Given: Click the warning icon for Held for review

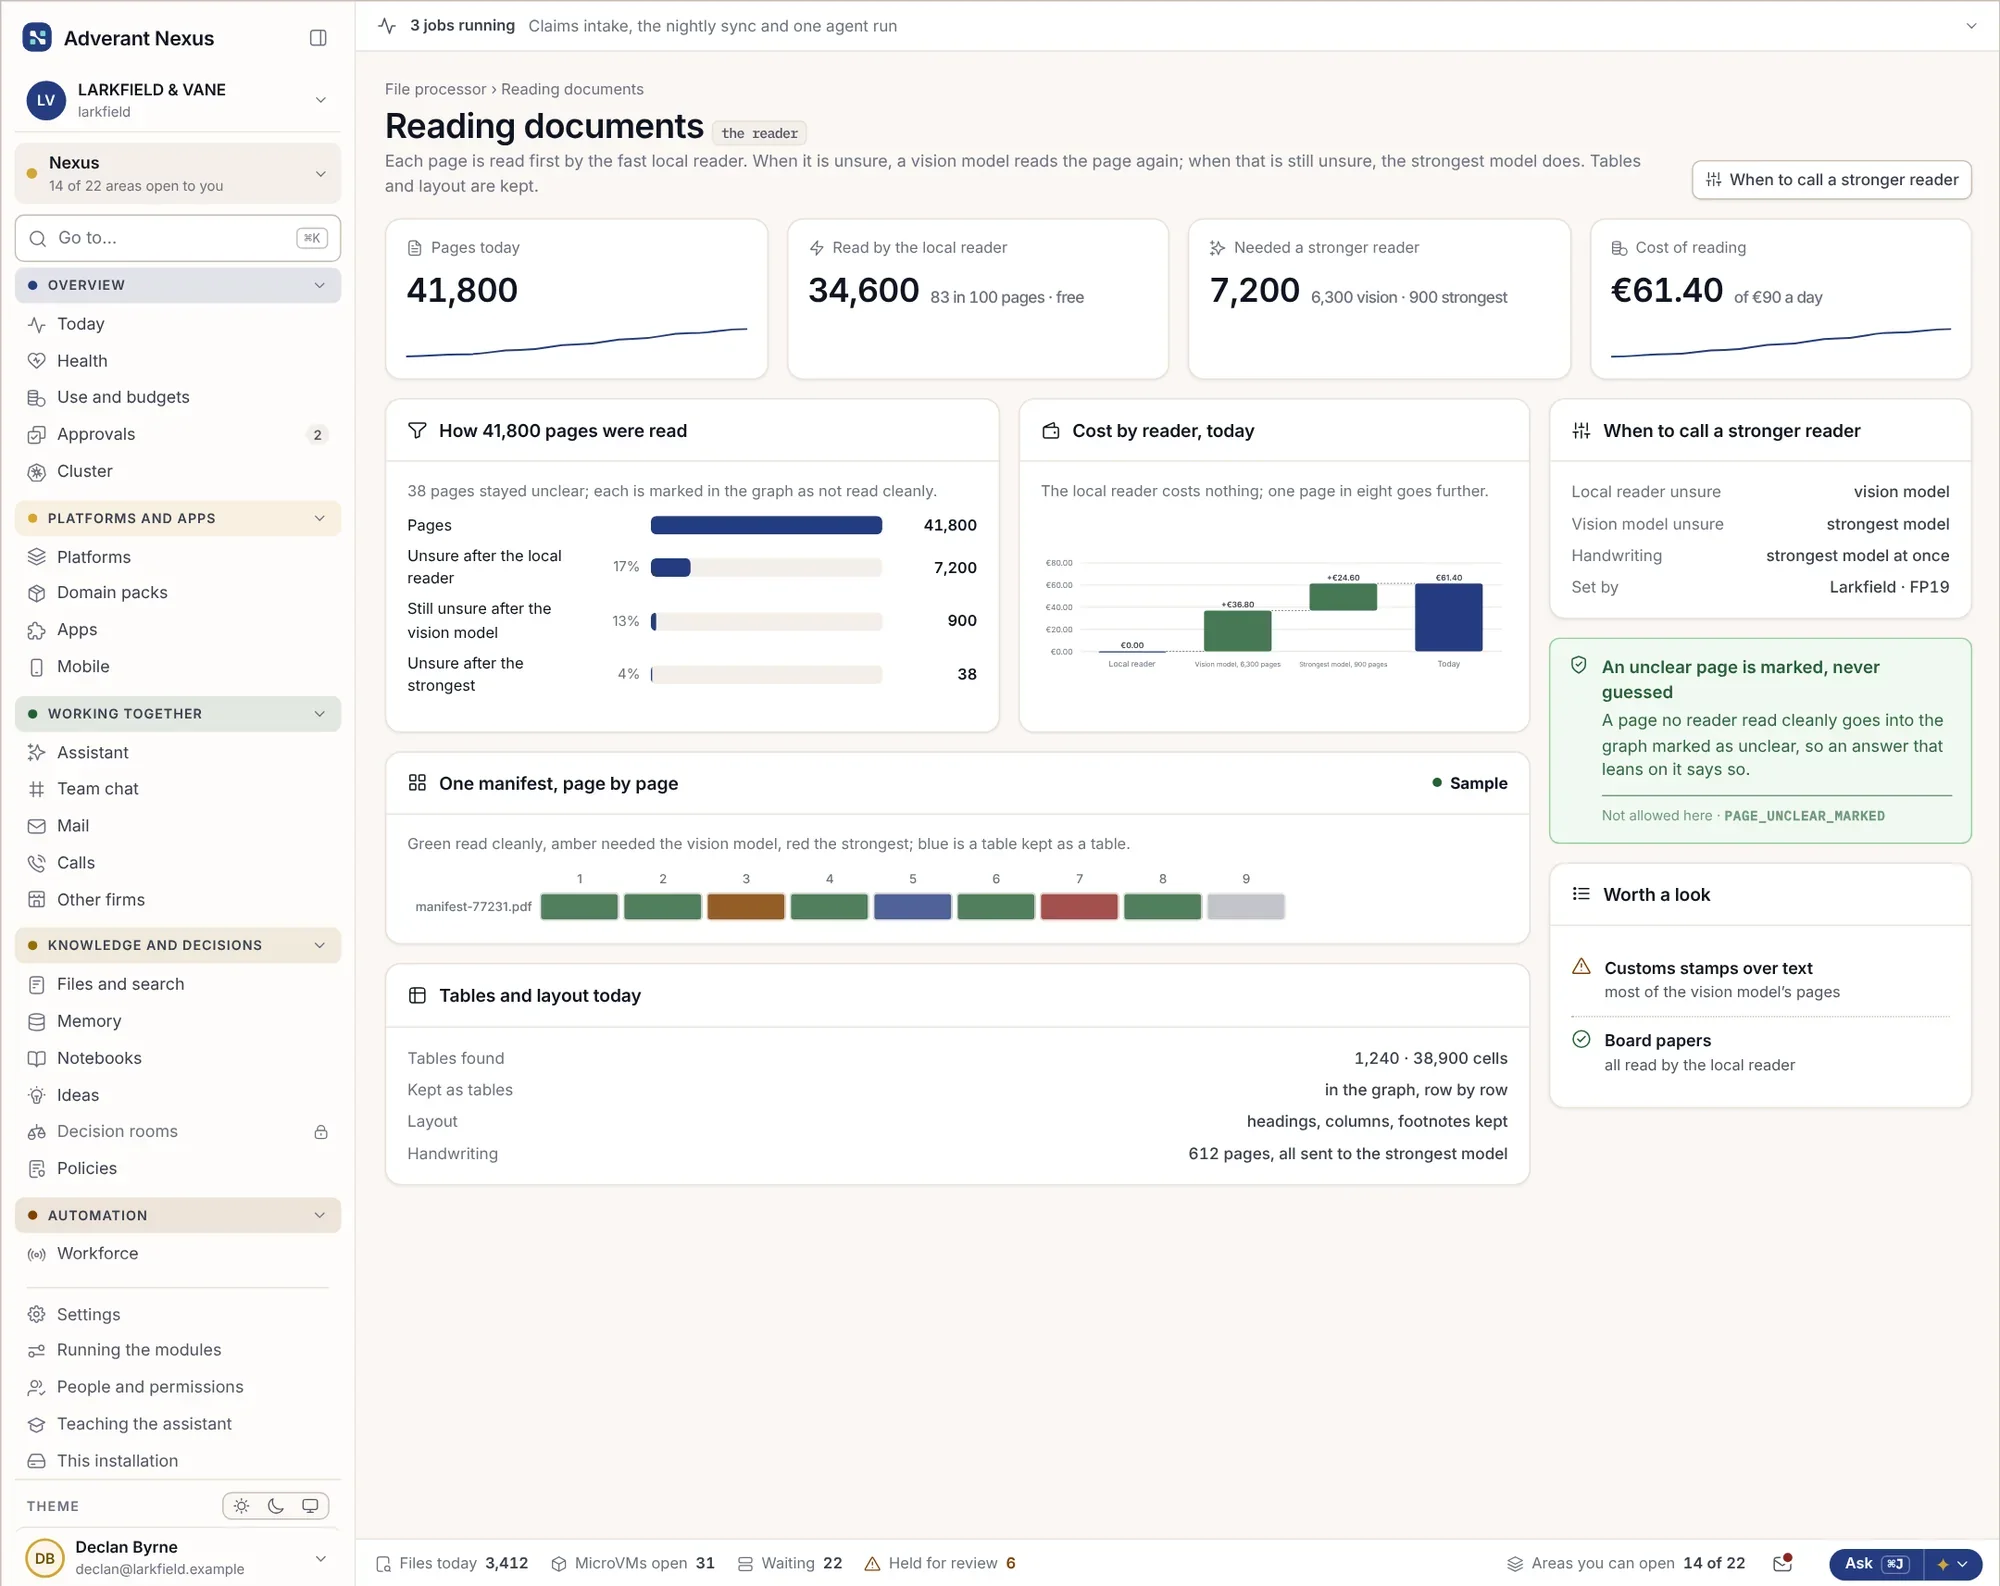Looking at the screenshot, I should 872,1563.
